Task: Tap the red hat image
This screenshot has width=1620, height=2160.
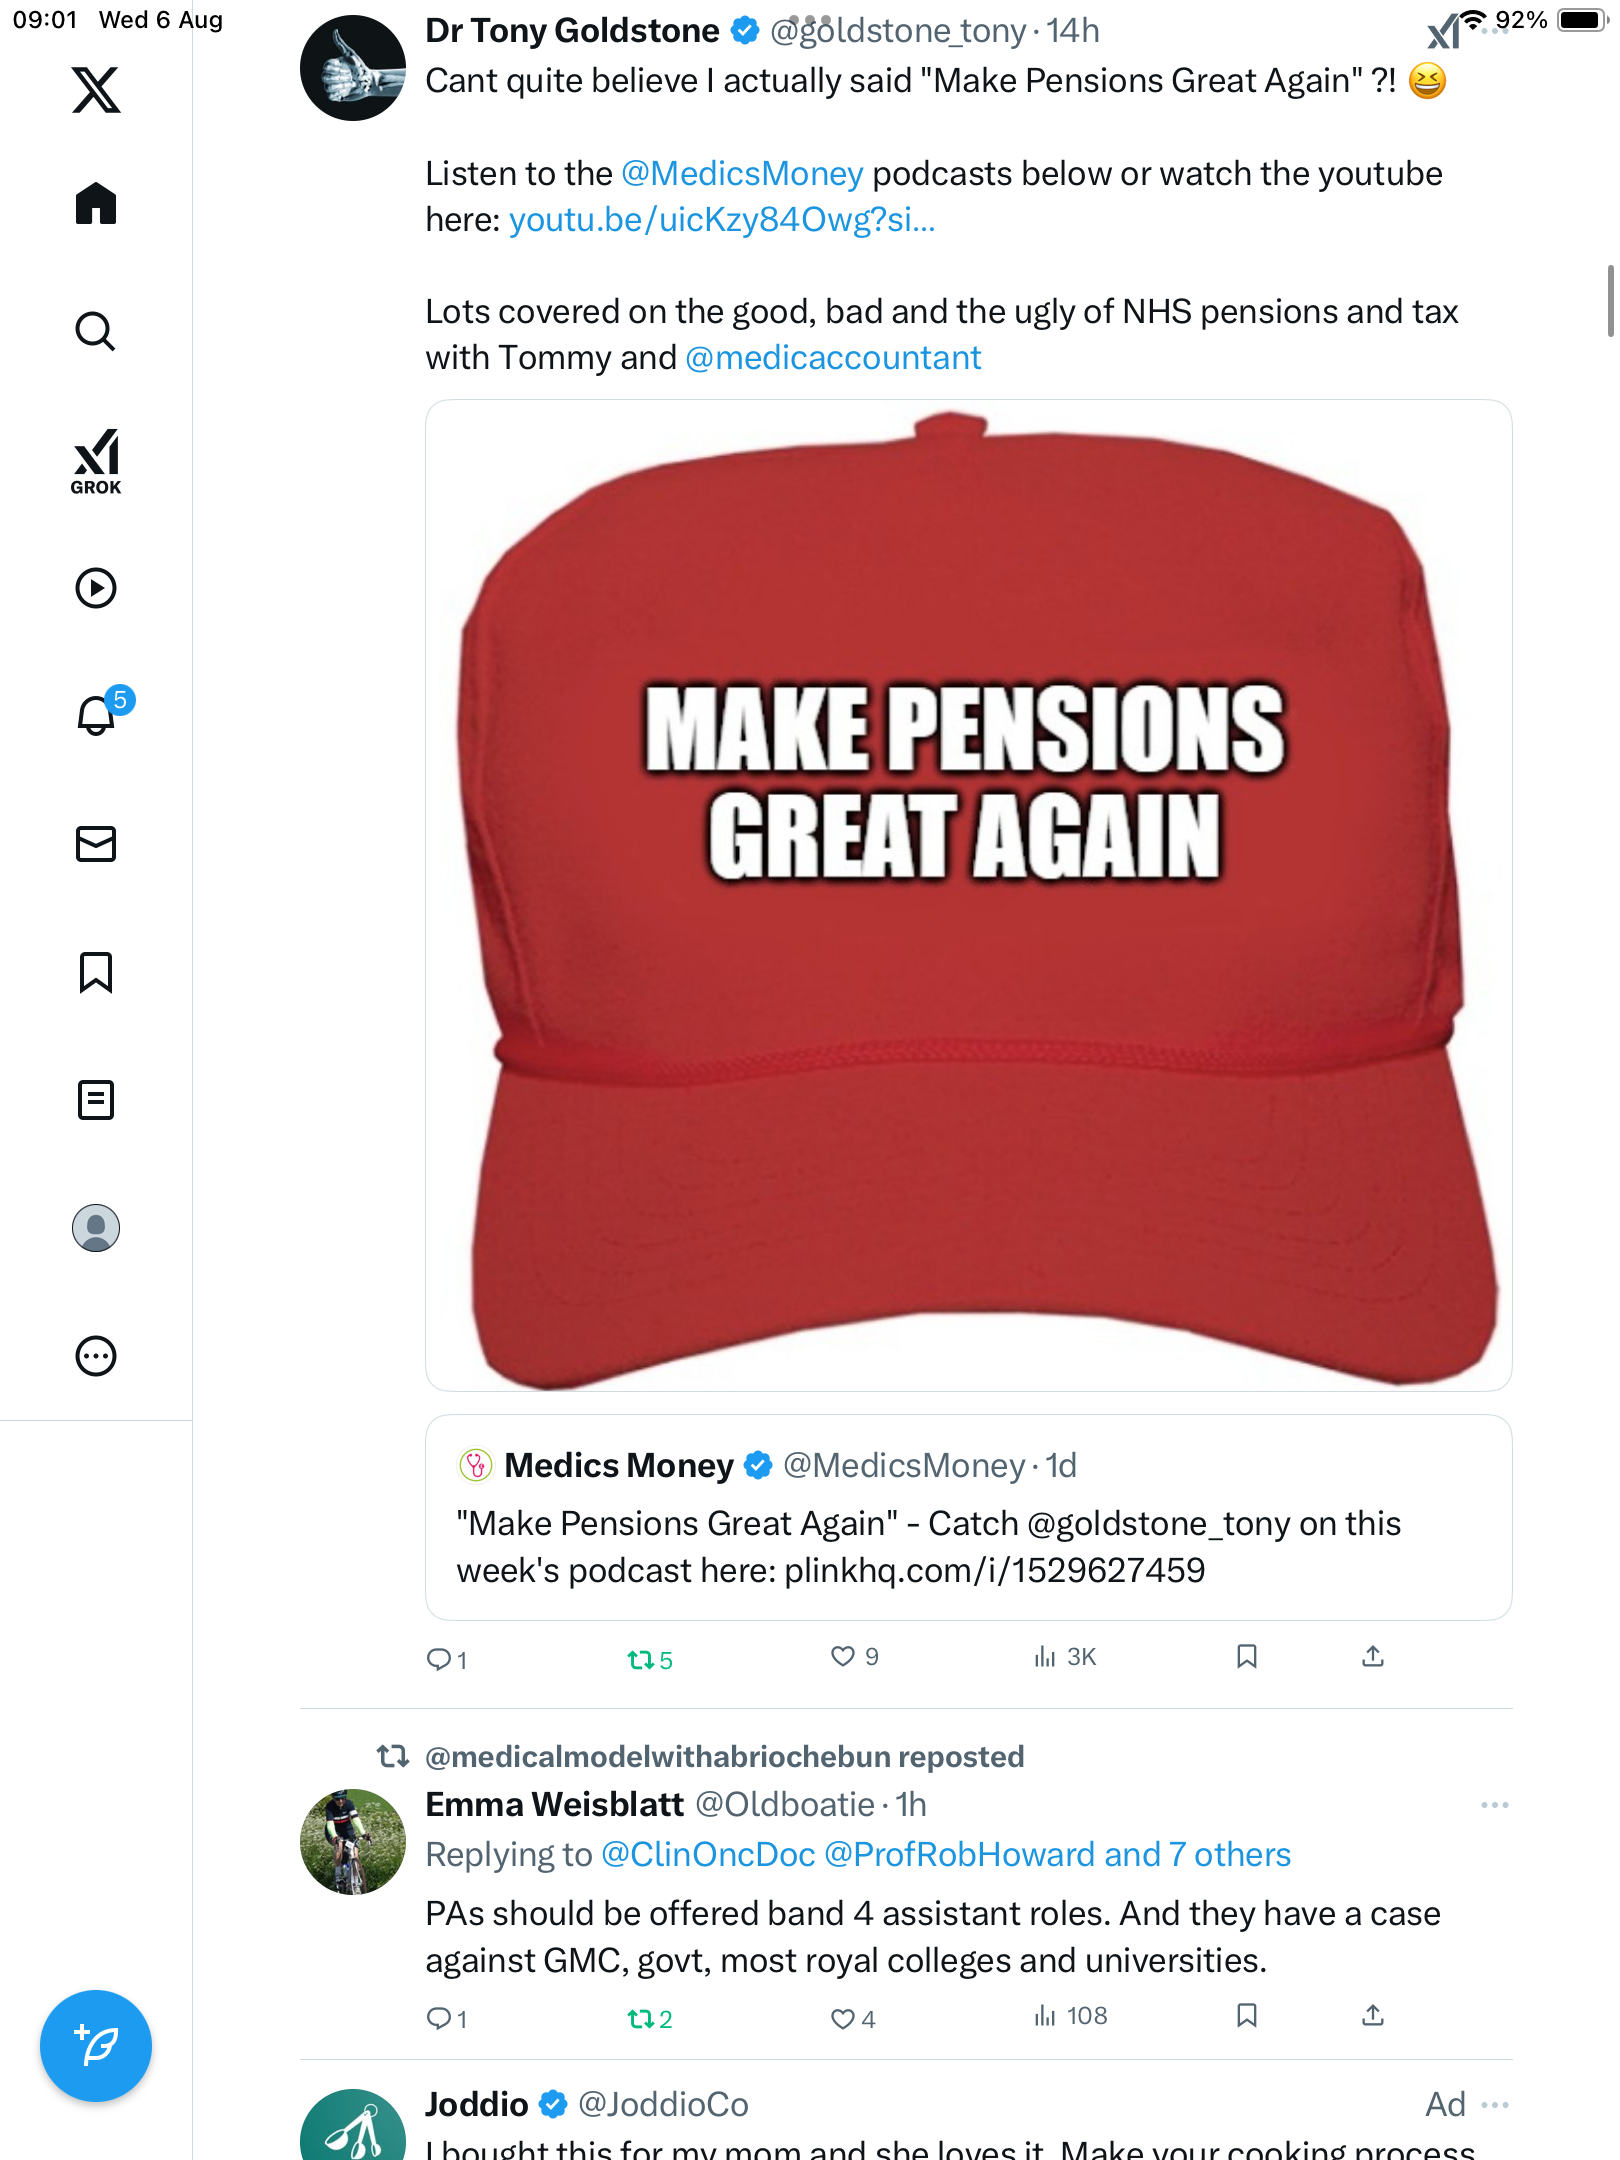Action: (x=968, y=895)
